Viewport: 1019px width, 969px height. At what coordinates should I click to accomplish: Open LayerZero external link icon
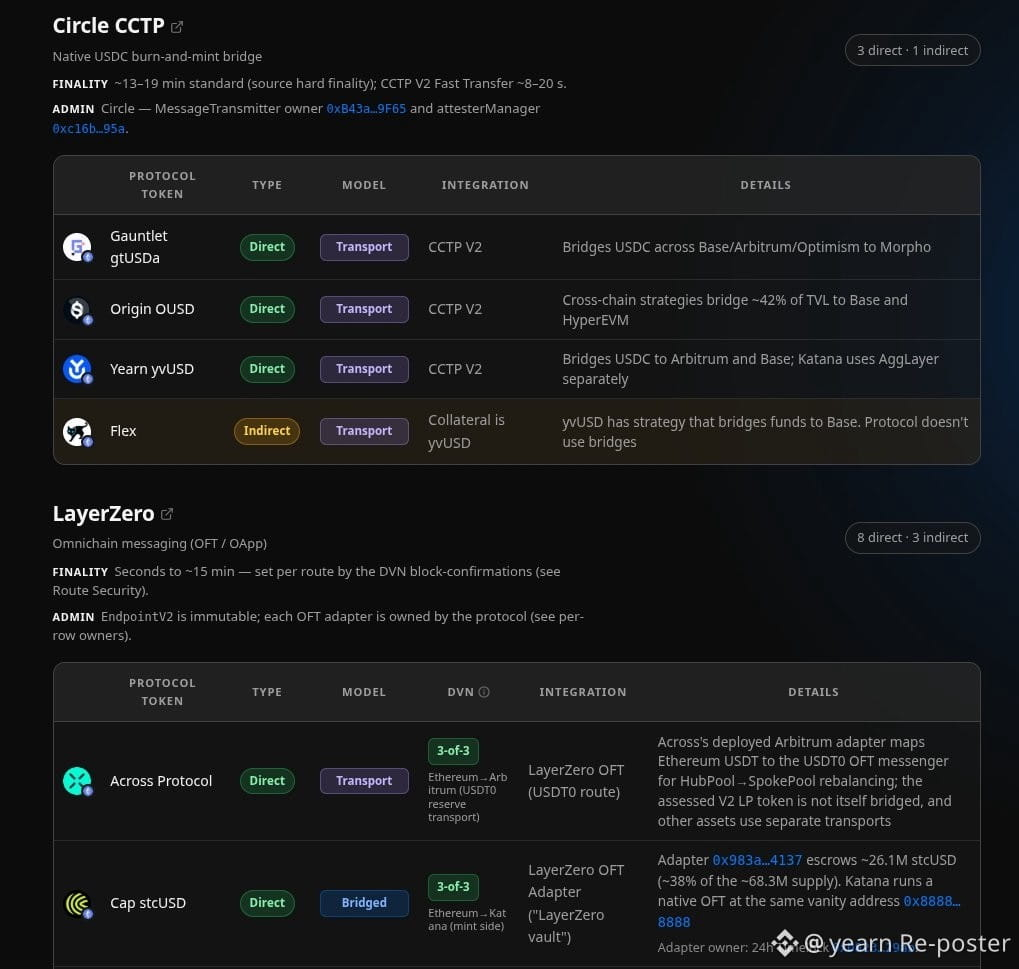(x=167, y=514)
